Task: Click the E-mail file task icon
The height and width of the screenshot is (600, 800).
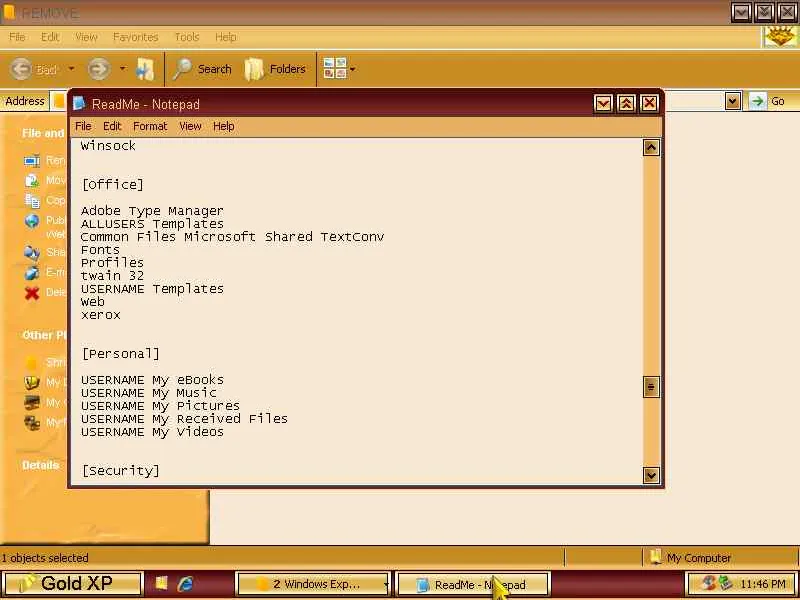Action: coord(32,272)
